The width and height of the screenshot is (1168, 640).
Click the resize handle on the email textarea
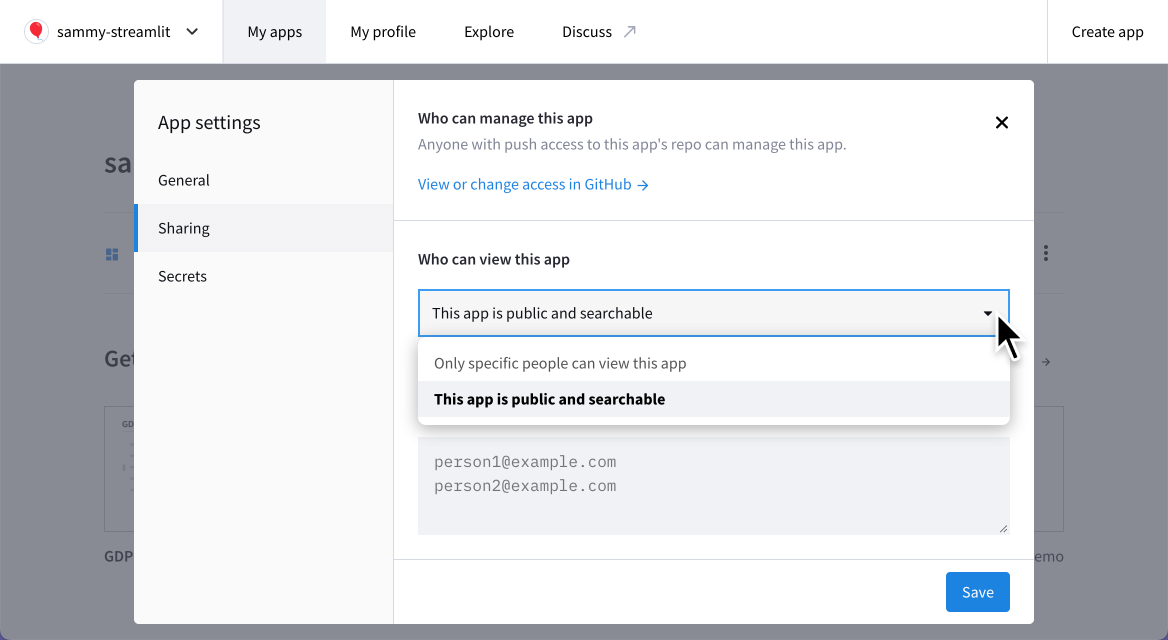pos(1003,528)
